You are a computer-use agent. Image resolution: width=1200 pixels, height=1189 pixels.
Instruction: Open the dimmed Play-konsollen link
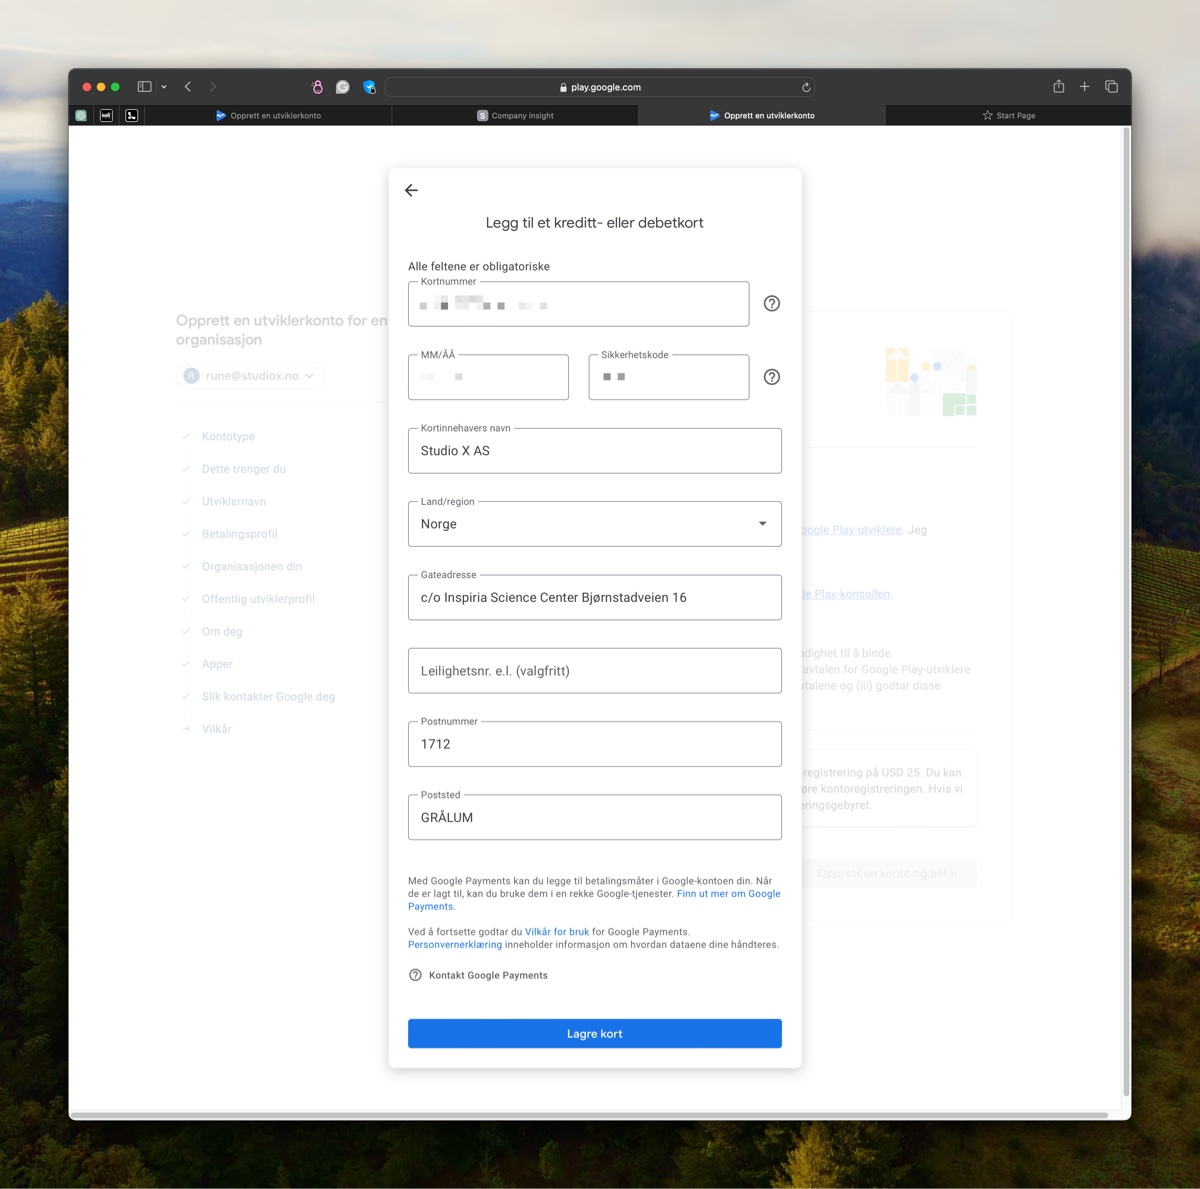(846, 594)
